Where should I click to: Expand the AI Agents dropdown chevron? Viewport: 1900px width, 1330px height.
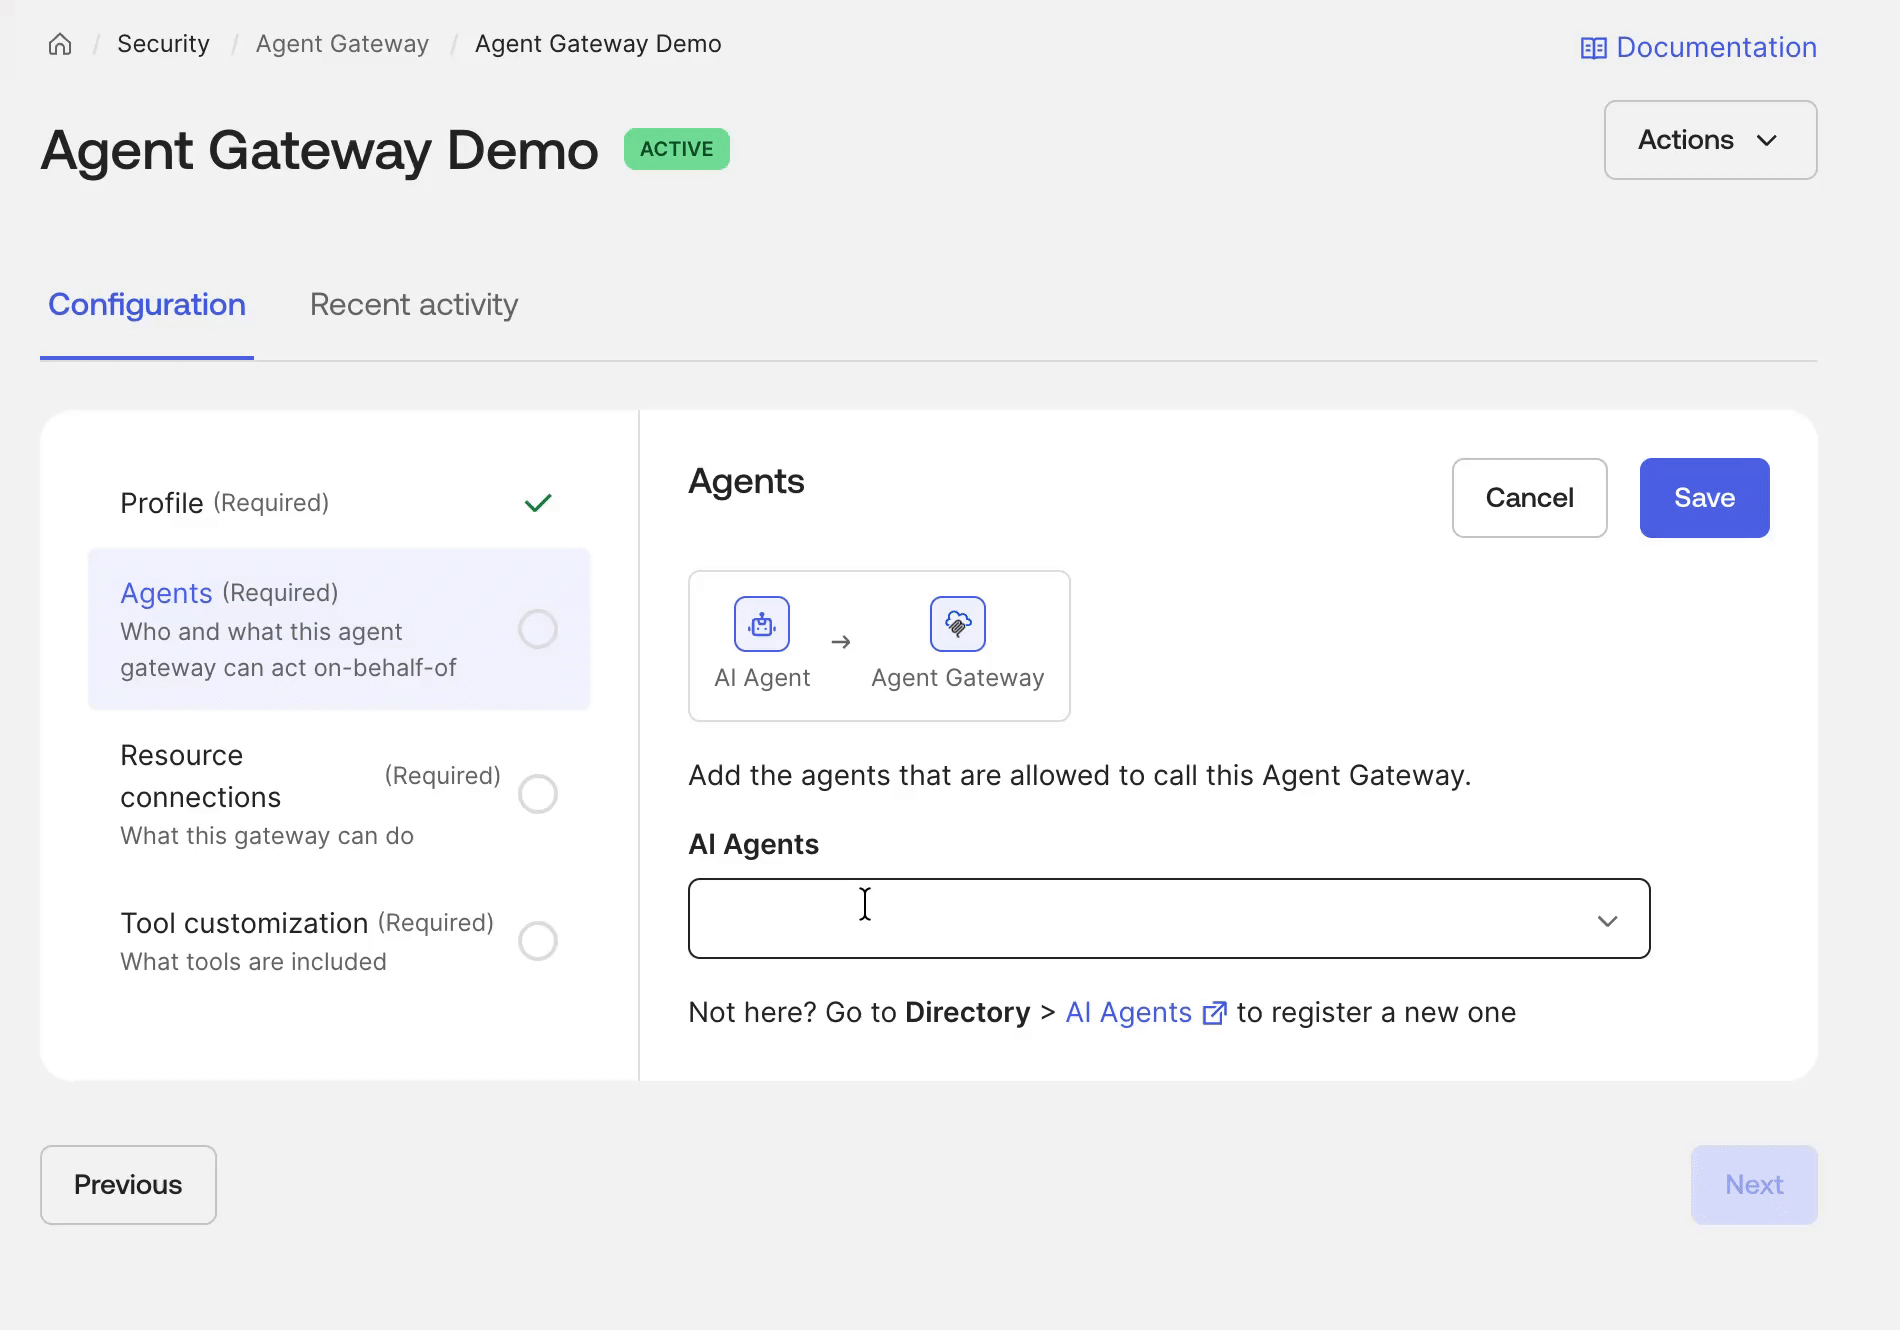coord(1607,921)
